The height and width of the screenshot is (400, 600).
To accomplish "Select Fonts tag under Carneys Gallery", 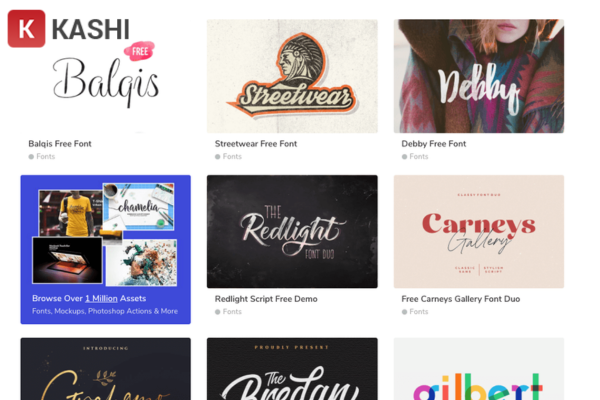I will 415,312.
